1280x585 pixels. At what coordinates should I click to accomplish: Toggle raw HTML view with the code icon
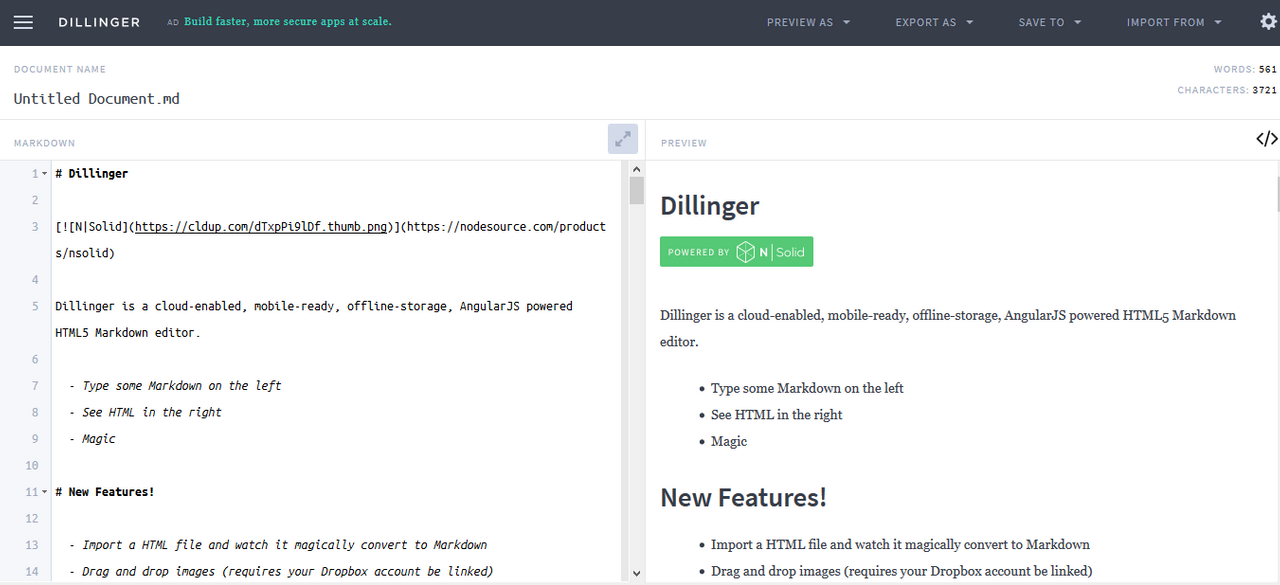point(1266,139)
